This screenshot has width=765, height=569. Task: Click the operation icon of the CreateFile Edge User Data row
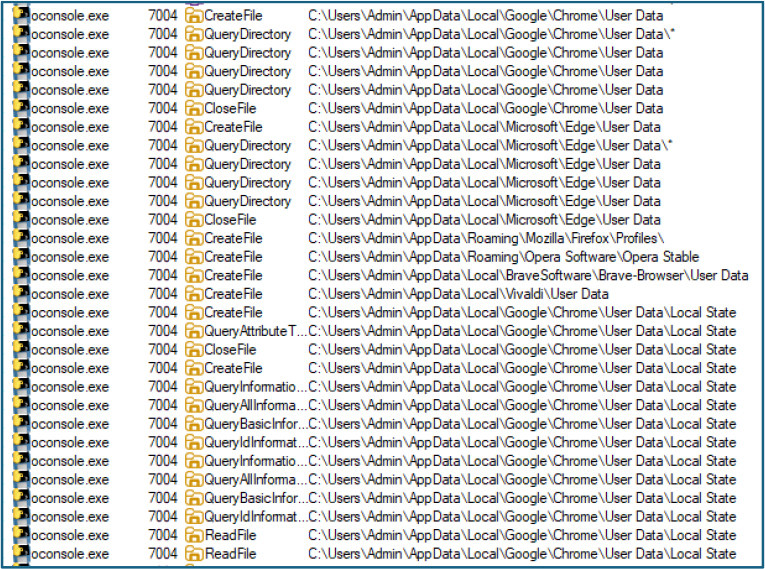tap(194, 127)
